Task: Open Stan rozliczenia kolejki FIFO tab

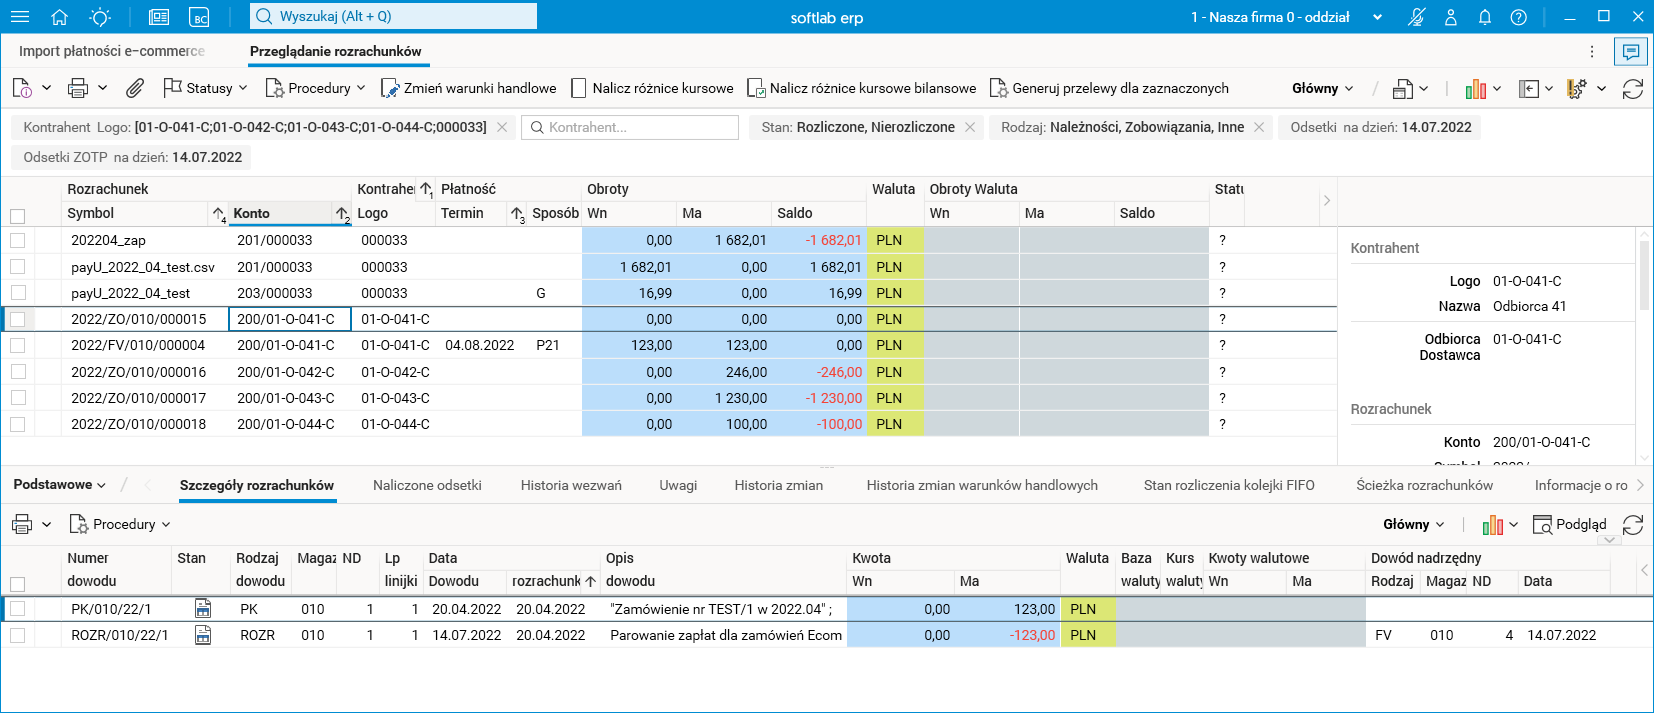Action: pyautogui.click(x=1229, y=485)
